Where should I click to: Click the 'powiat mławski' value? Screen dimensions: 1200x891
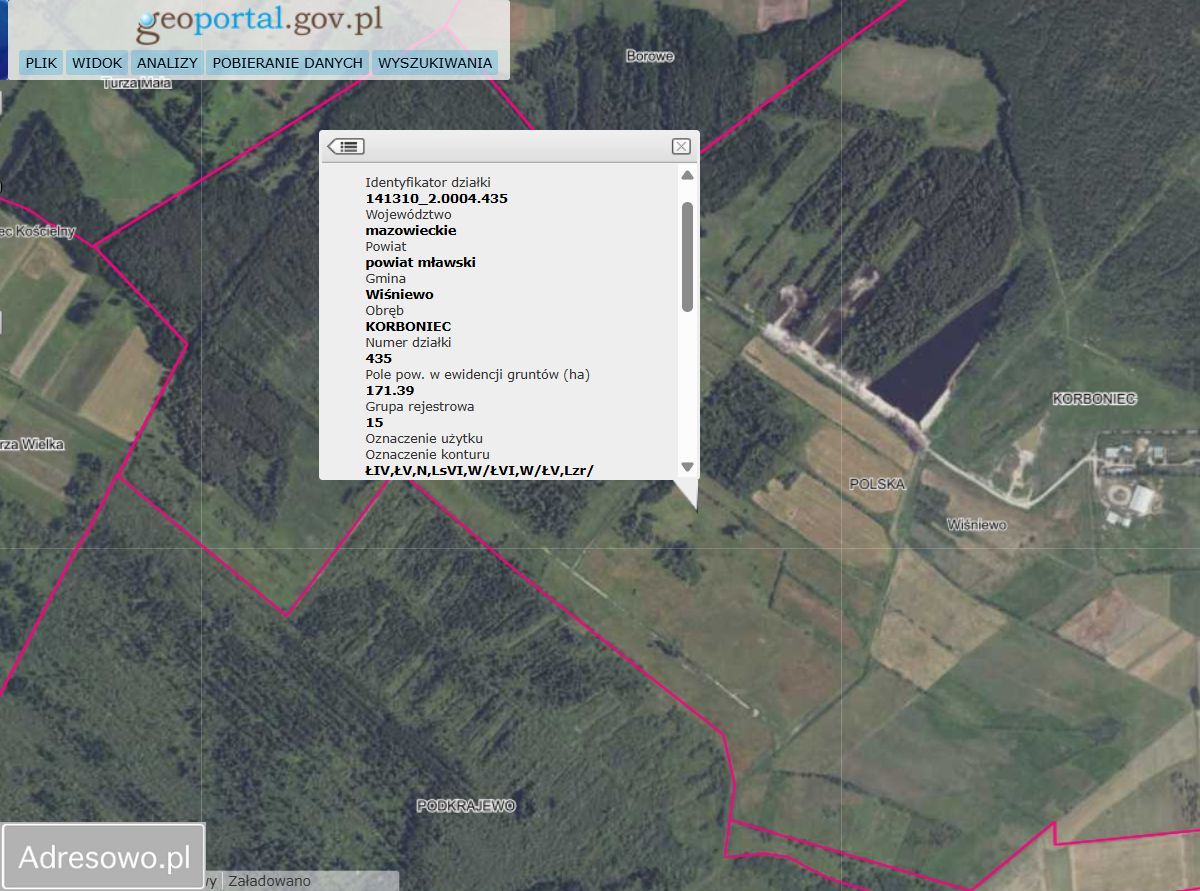(421, 262)
